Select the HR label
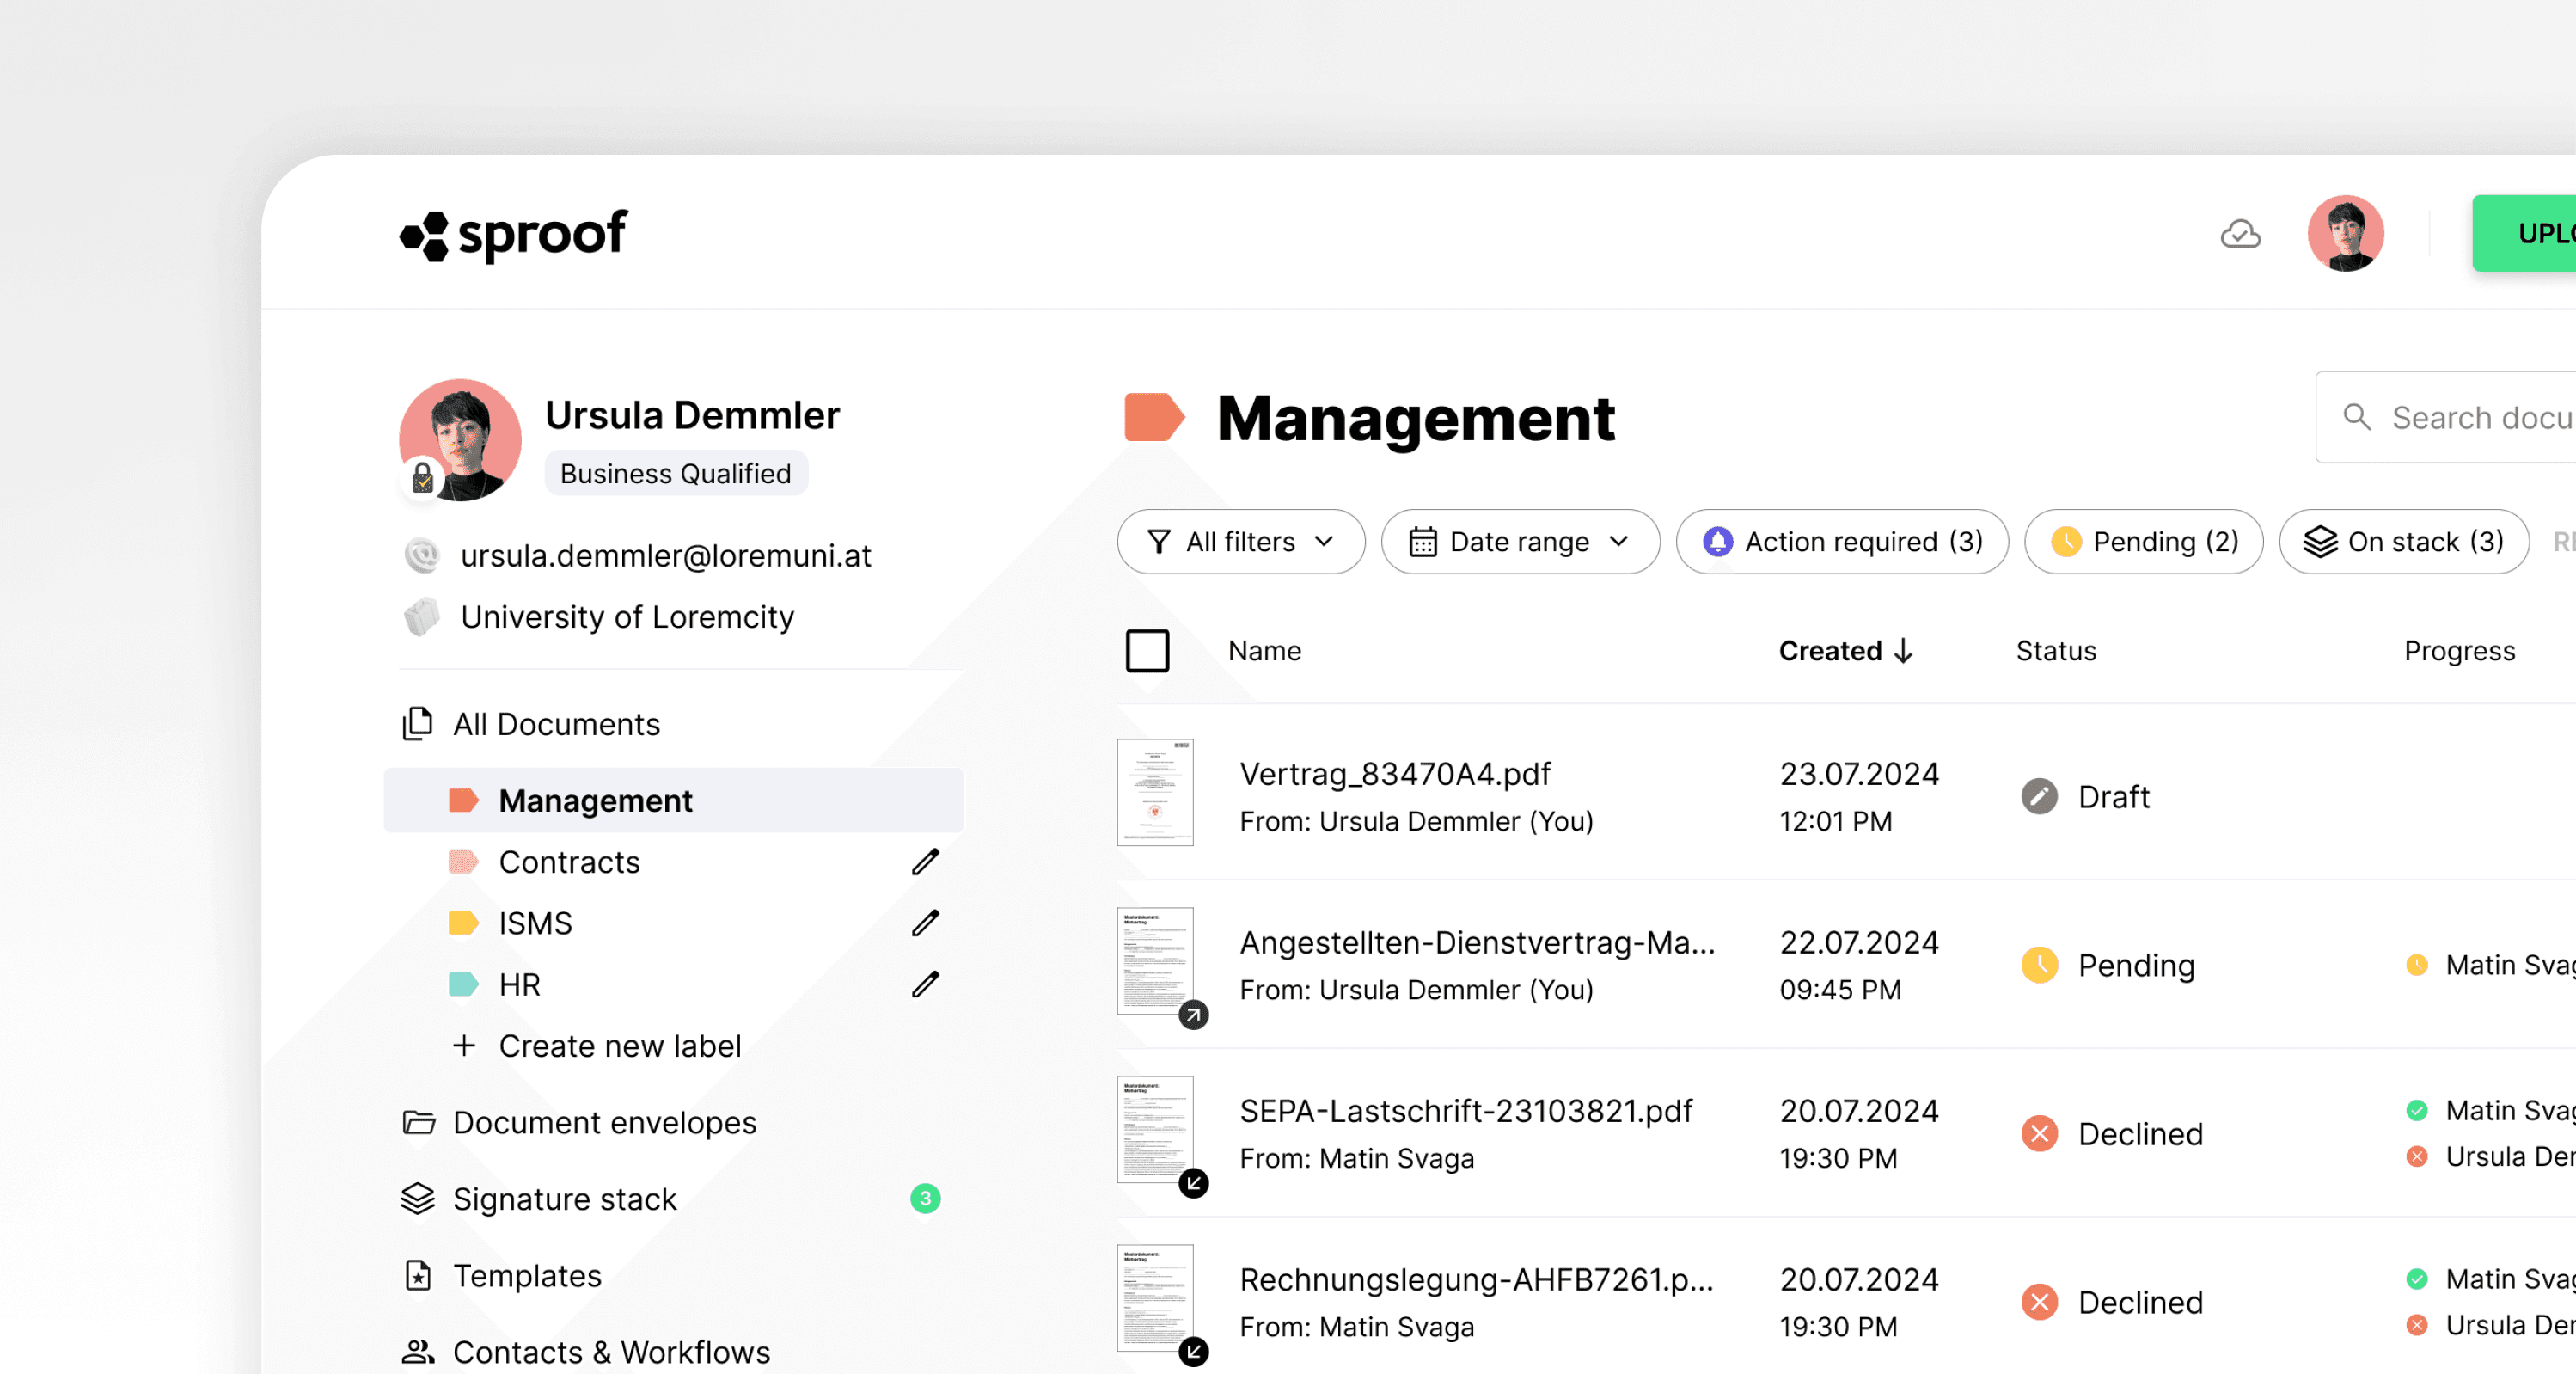Screen dimensions: 2576x1374 click(519, 984)
